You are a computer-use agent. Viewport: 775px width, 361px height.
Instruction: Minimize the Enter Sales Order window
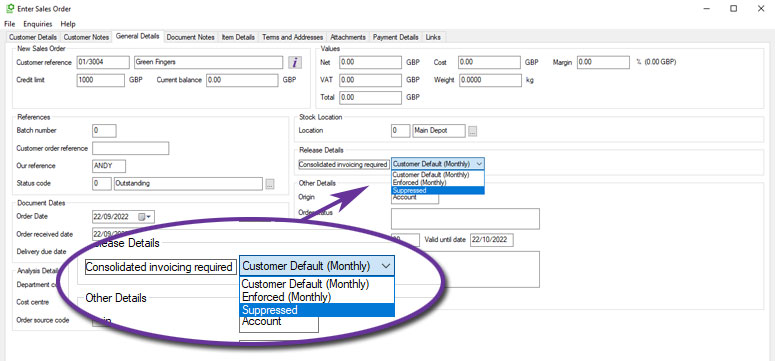tap(707, 8)
